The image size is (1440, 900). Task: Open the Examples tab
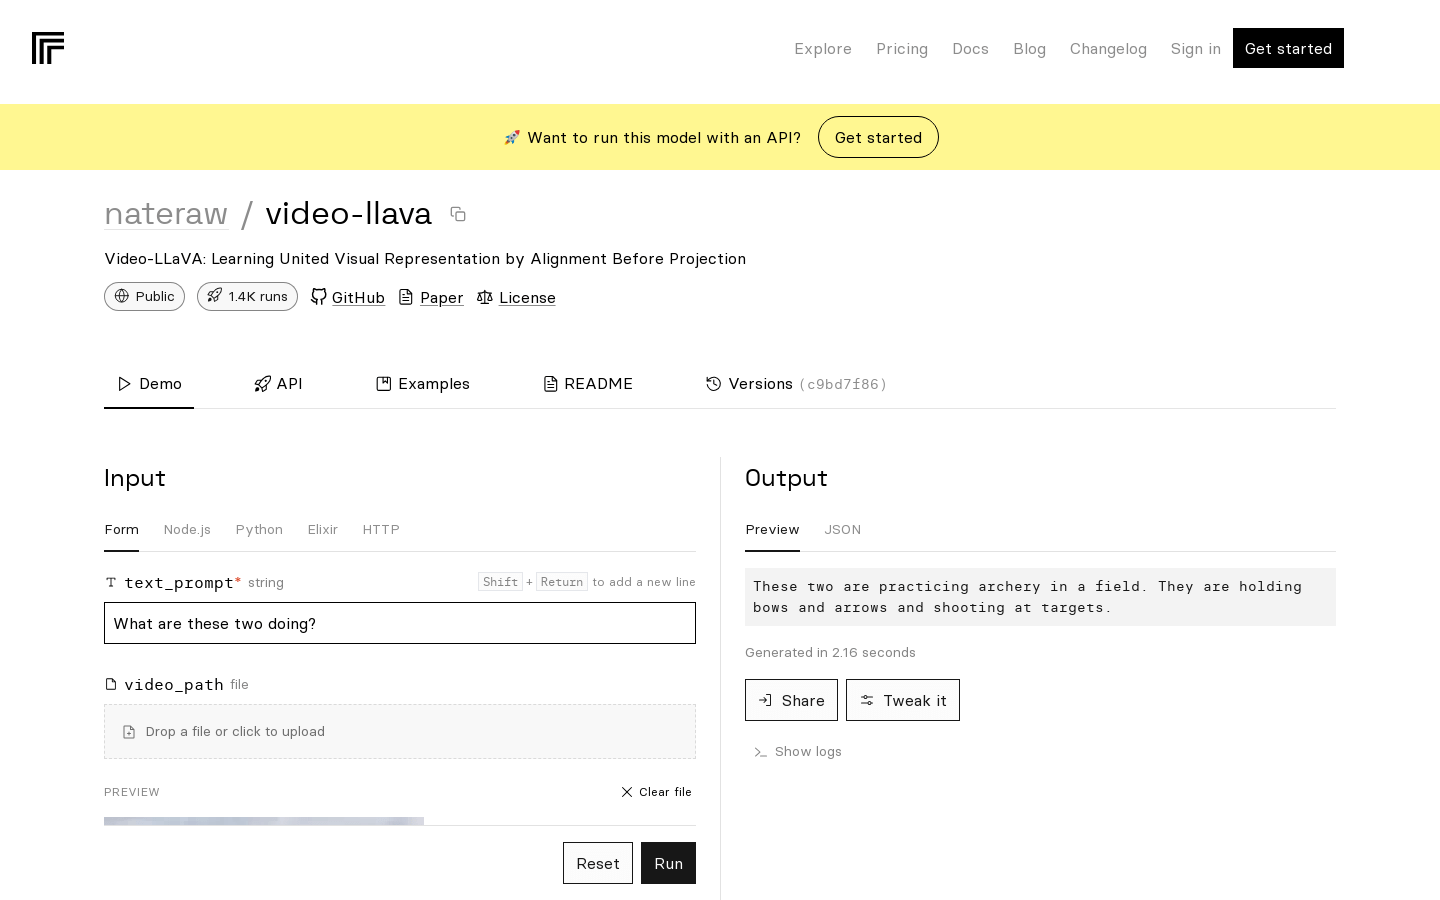[422, 384]
